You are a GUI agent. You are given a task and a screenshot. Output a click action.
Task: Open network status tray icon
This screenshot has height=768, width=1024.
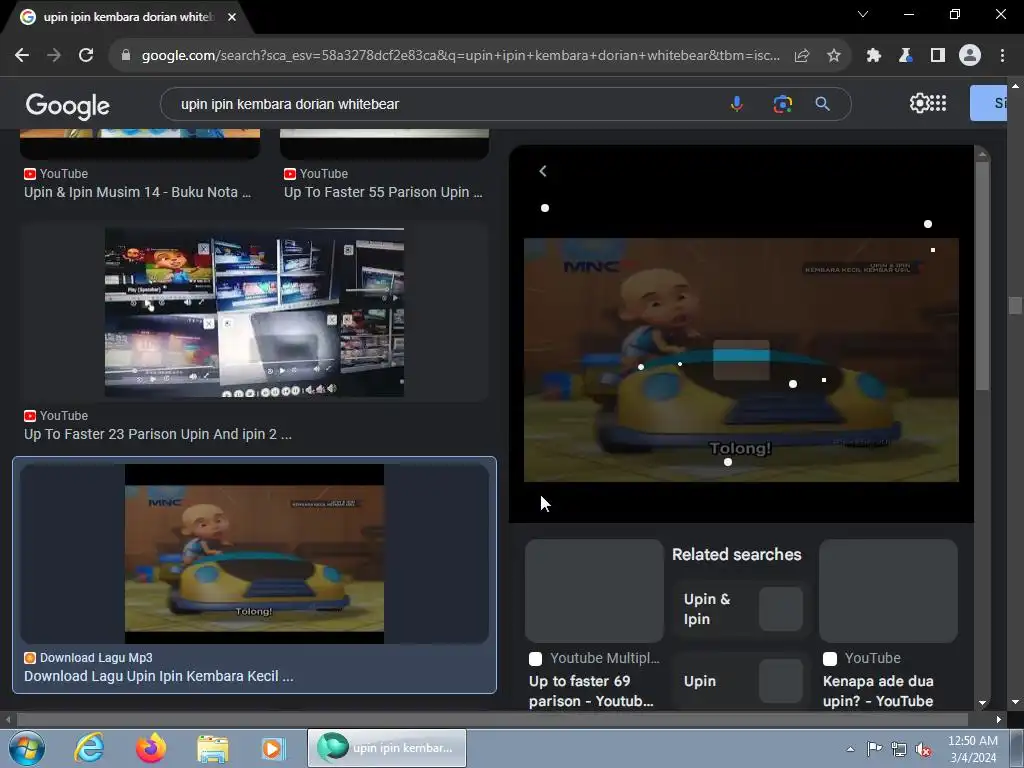pos(899,749)
